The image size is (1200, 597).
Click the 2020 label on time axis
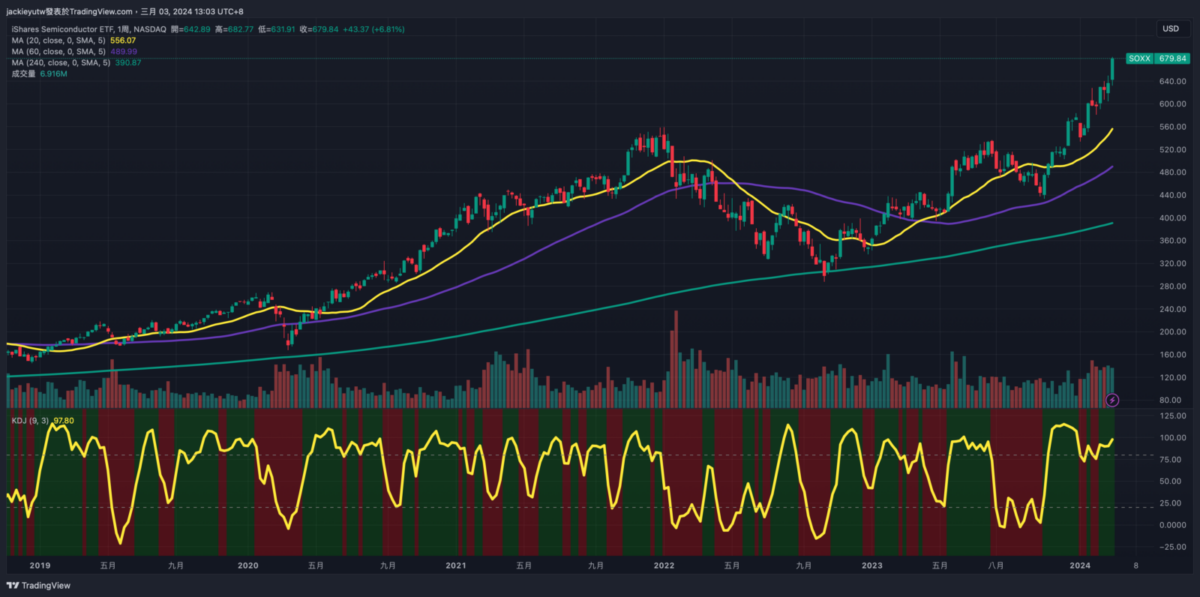pos(248,565)
